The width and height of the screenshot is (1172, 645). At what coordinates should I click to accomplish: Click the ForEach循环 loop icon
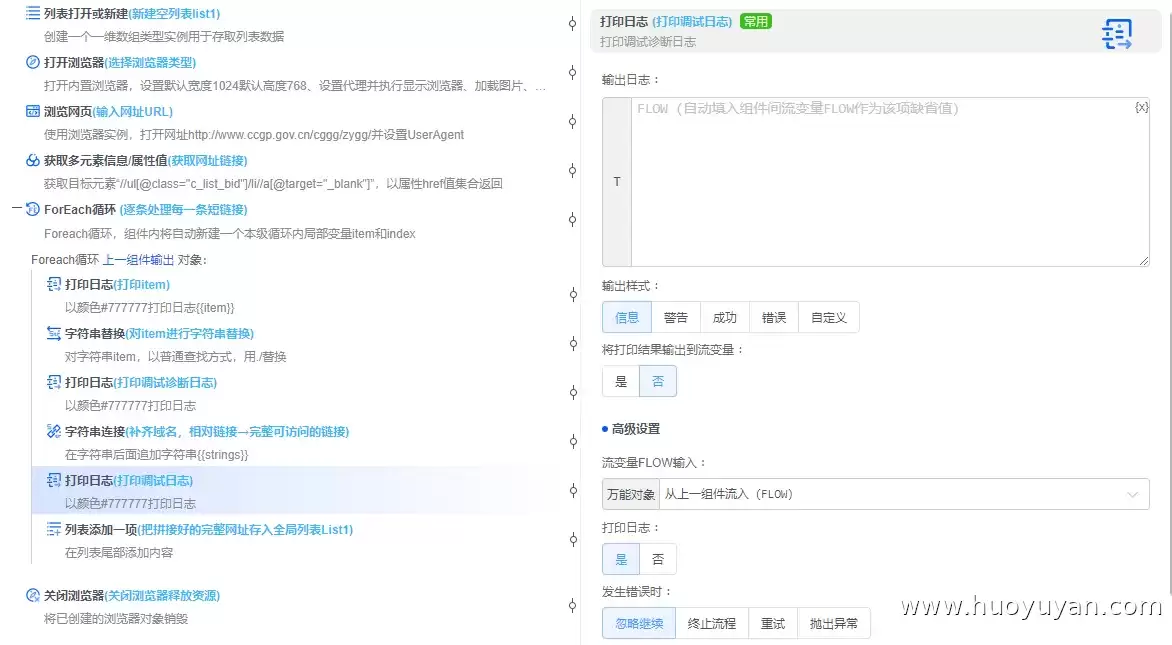[33, 209]
